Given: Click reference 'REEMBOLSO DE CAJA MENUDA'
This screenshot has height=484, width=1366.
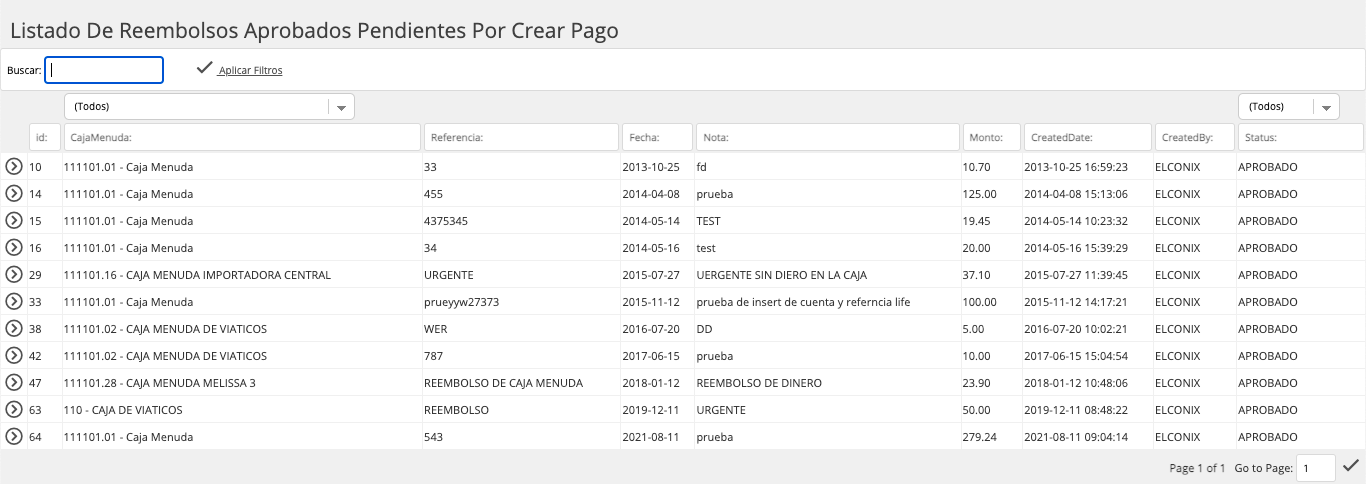Looking at the screenshot, I should pyautogui.click(x=503, y=383).
